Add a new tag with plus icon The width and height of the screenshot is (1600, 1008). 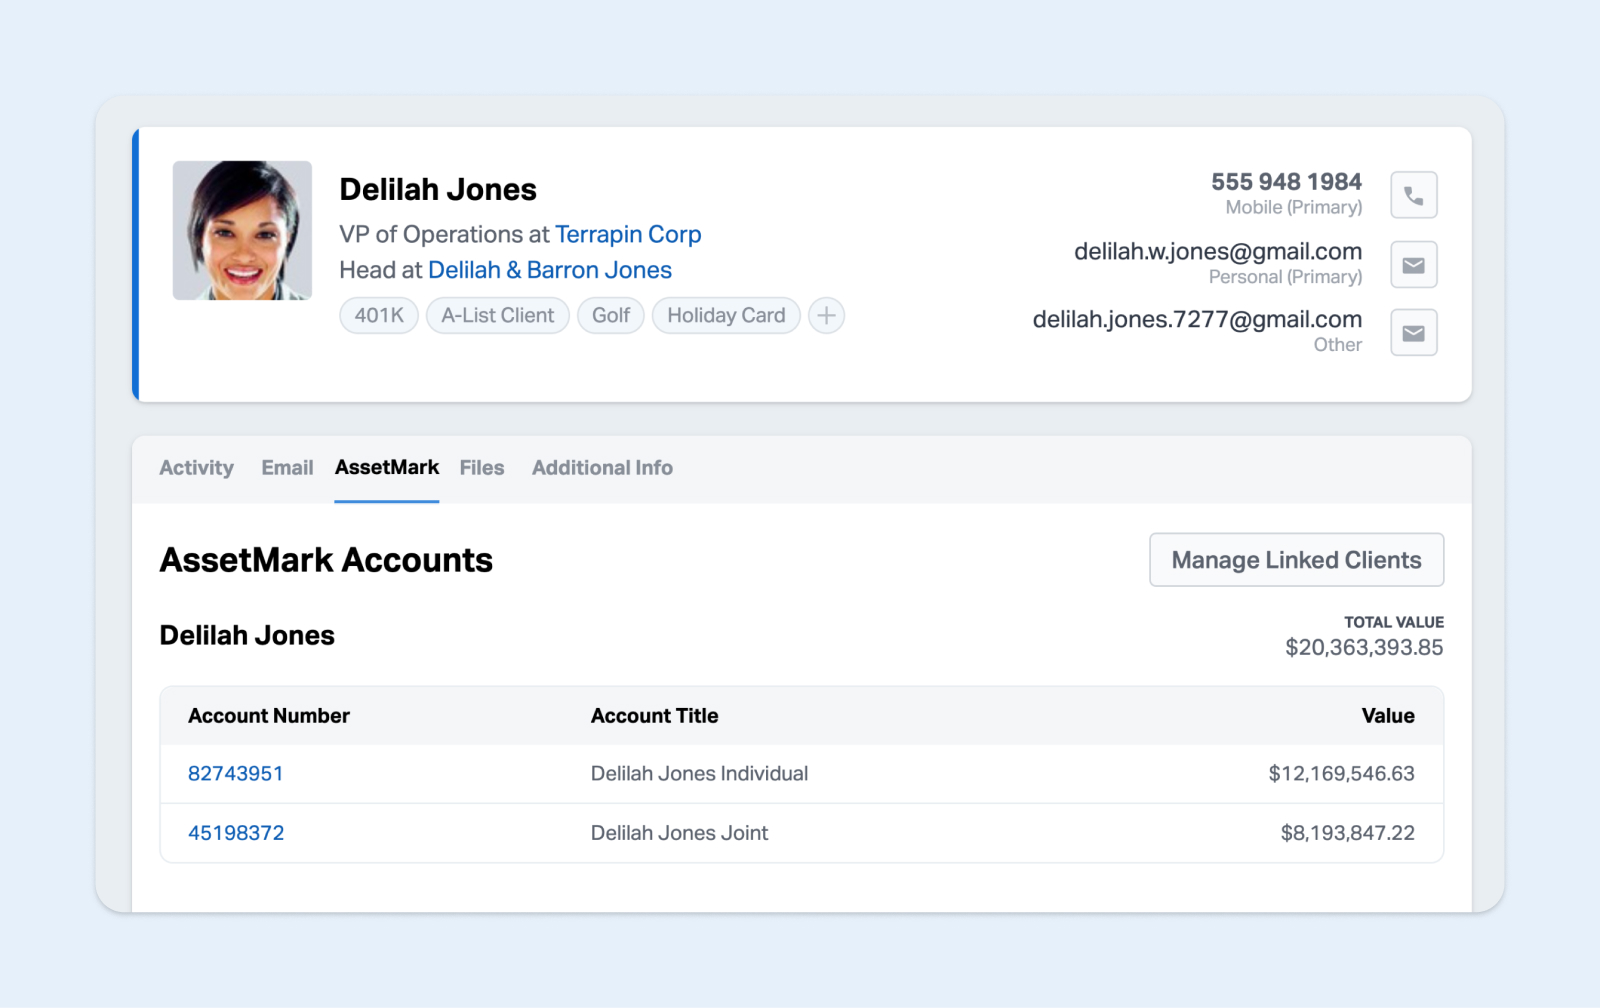pos(826,316)
